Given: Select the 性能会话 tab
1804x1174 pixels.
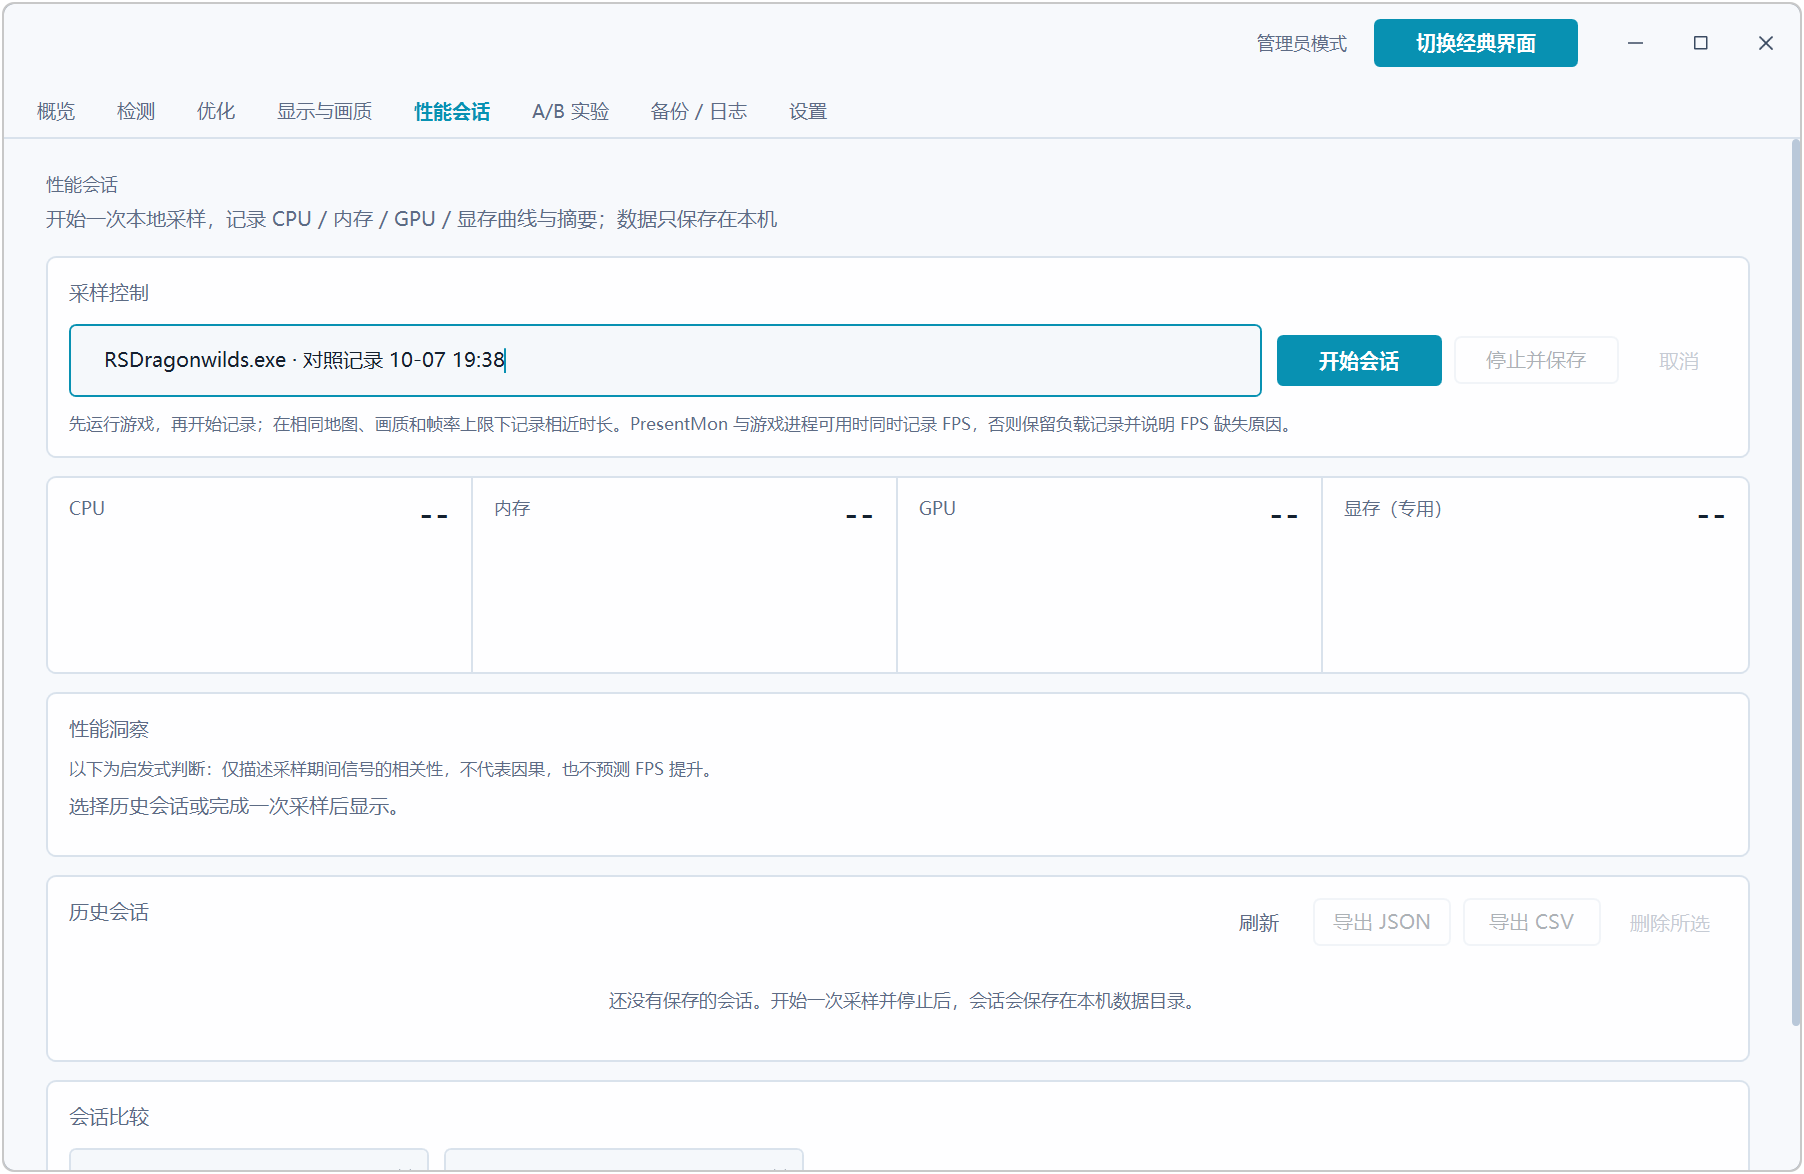Looking at the screenshot, I should (452, 111).
